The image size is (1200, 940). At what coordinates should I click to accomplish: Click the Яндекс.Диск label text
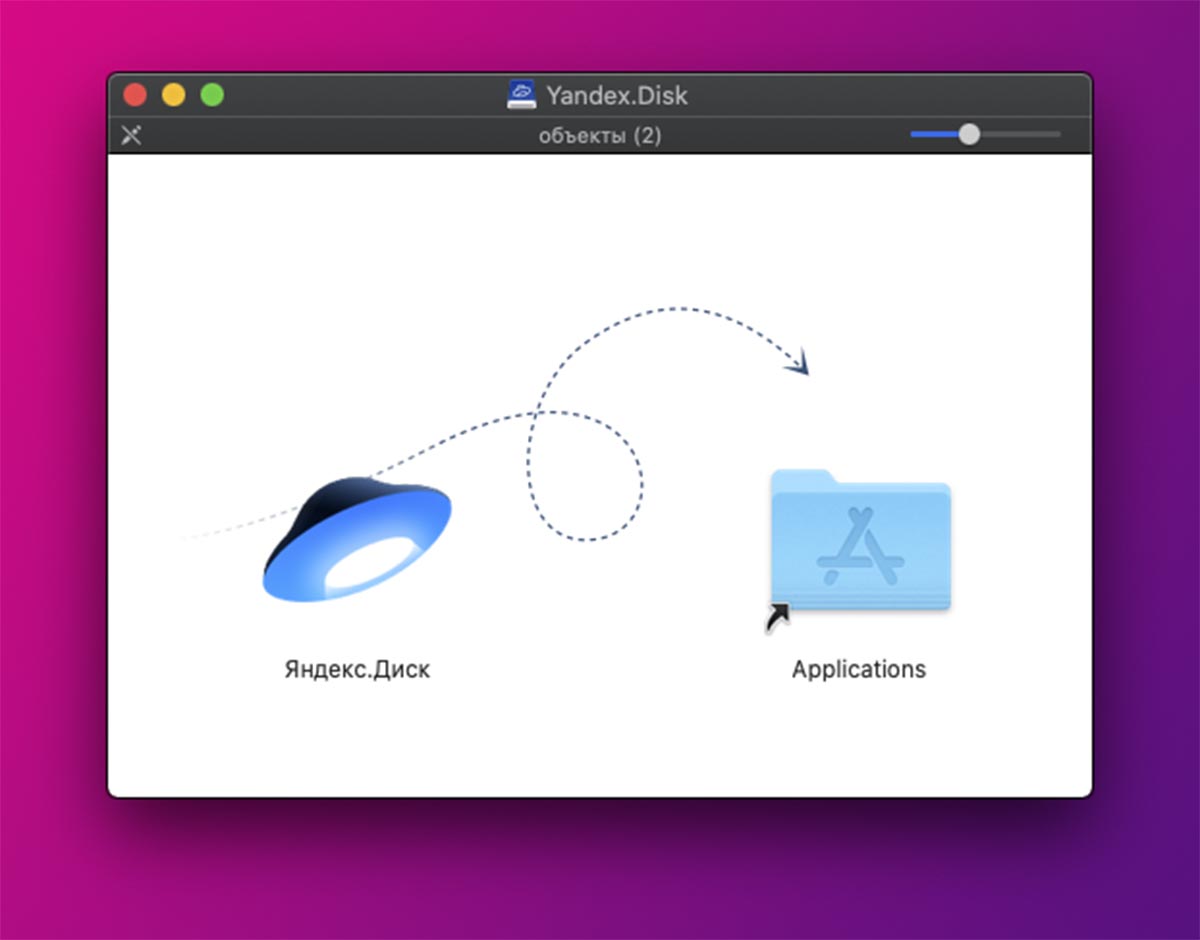(357, 669)
